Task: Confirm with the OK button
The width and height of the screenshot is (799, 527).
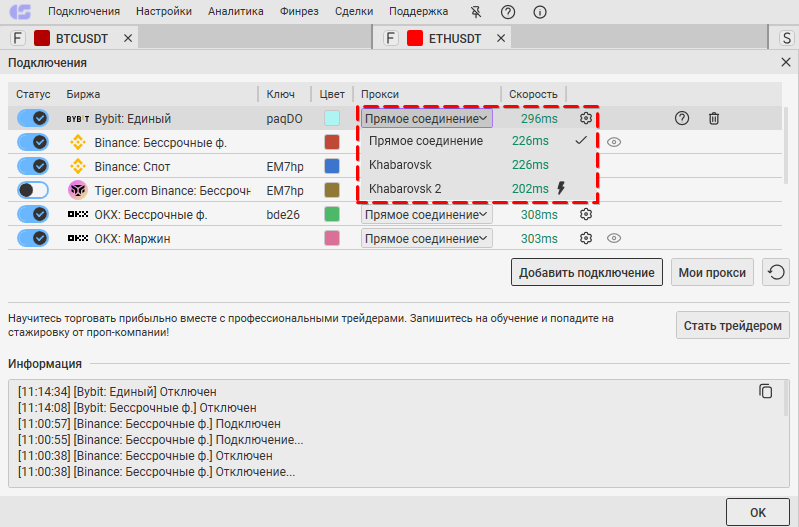Action: pyautogui.click(x=758, y=512)
